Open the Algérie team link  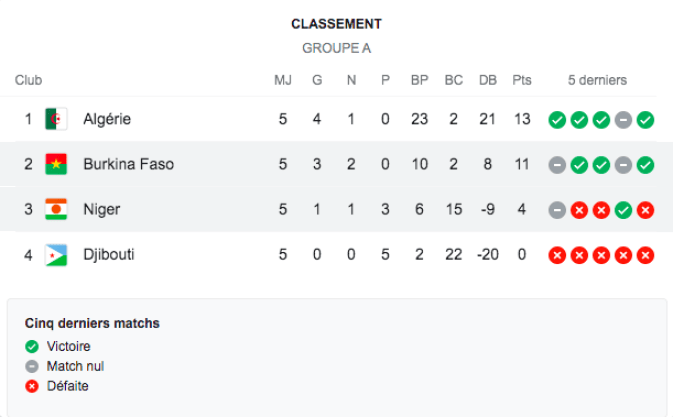(107, 120)
